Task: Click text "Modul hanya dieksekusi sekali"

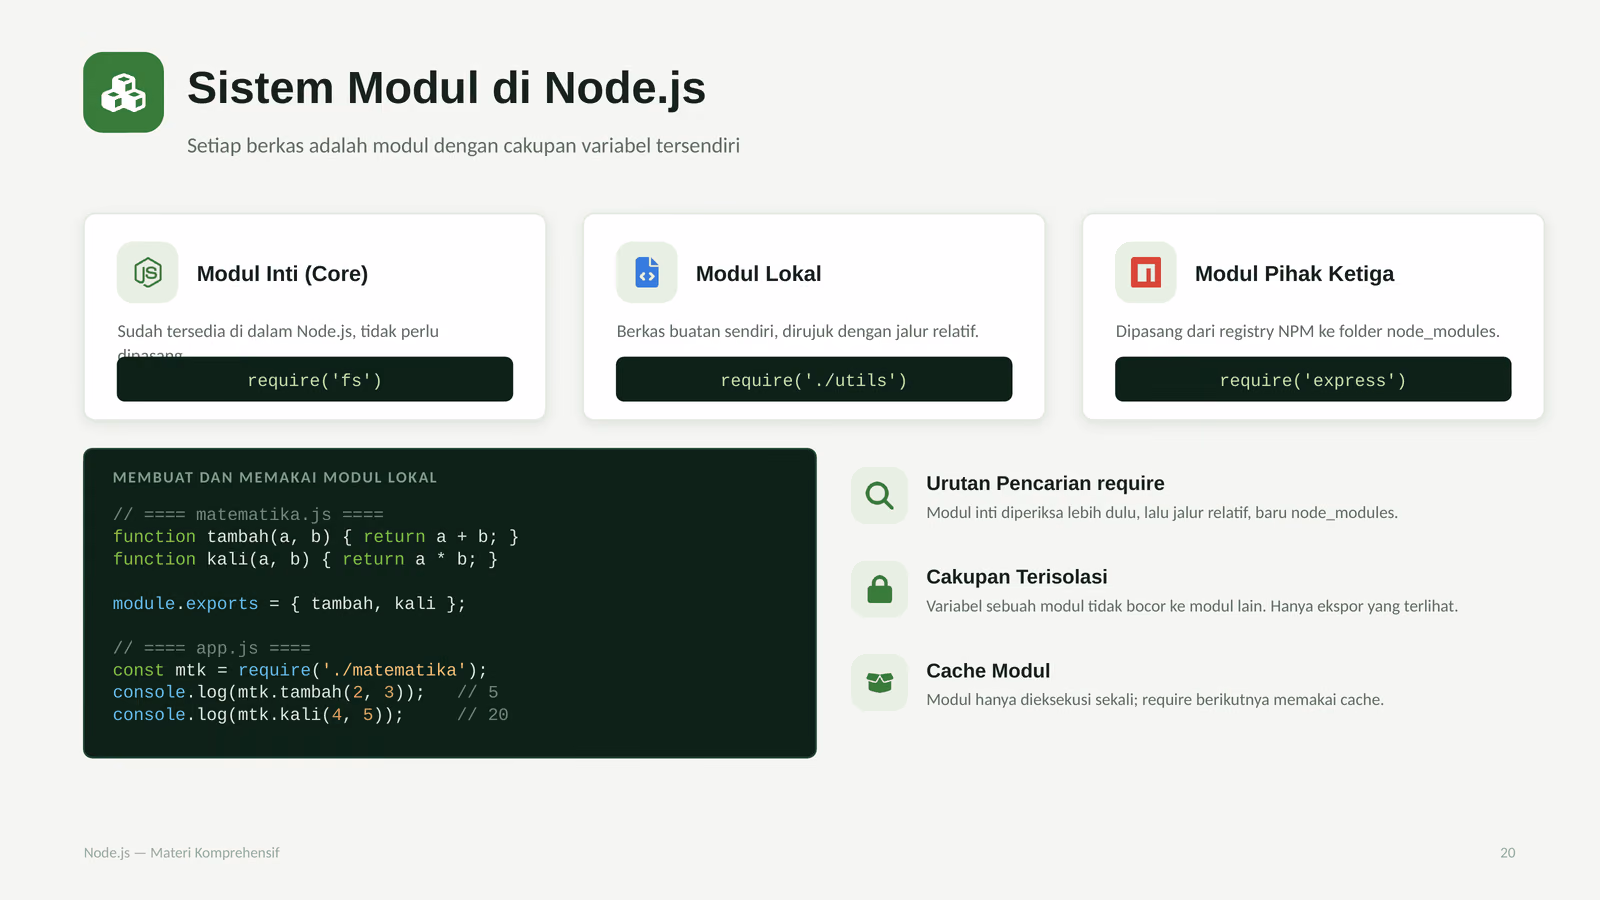Action: (1031, 699)
